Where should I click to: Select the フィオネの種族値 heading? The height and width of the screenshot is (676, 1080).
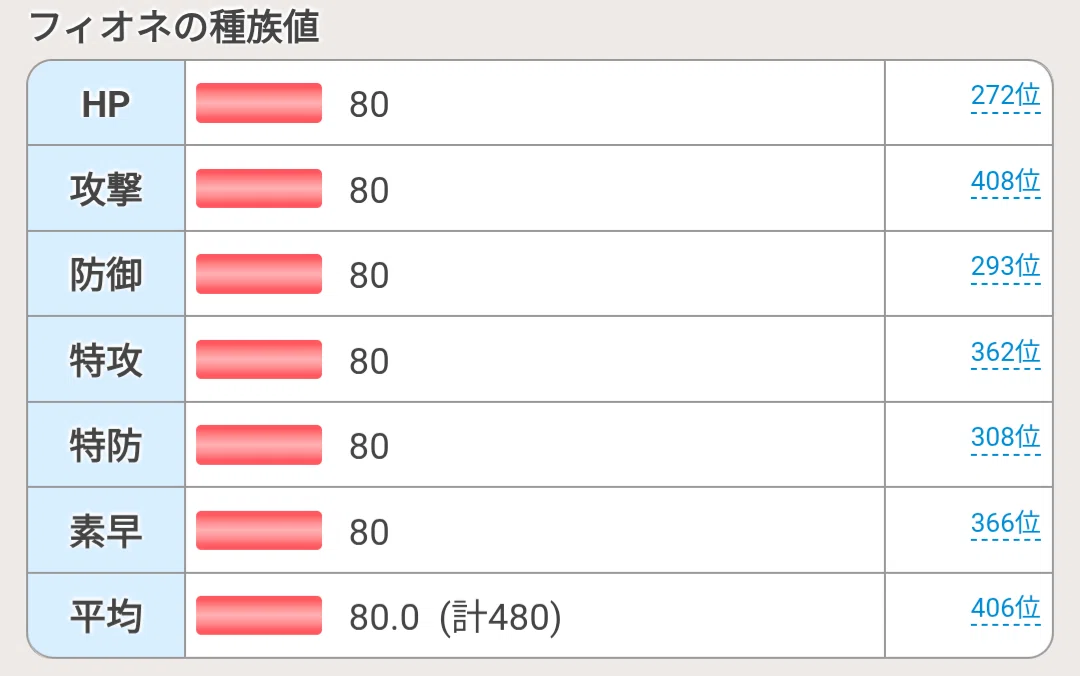click(x=174, y=27)
